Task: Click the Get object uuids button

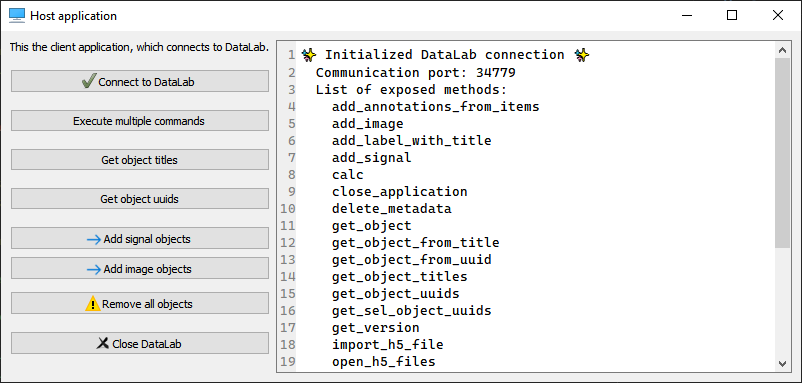Action: tap(140, 199)
